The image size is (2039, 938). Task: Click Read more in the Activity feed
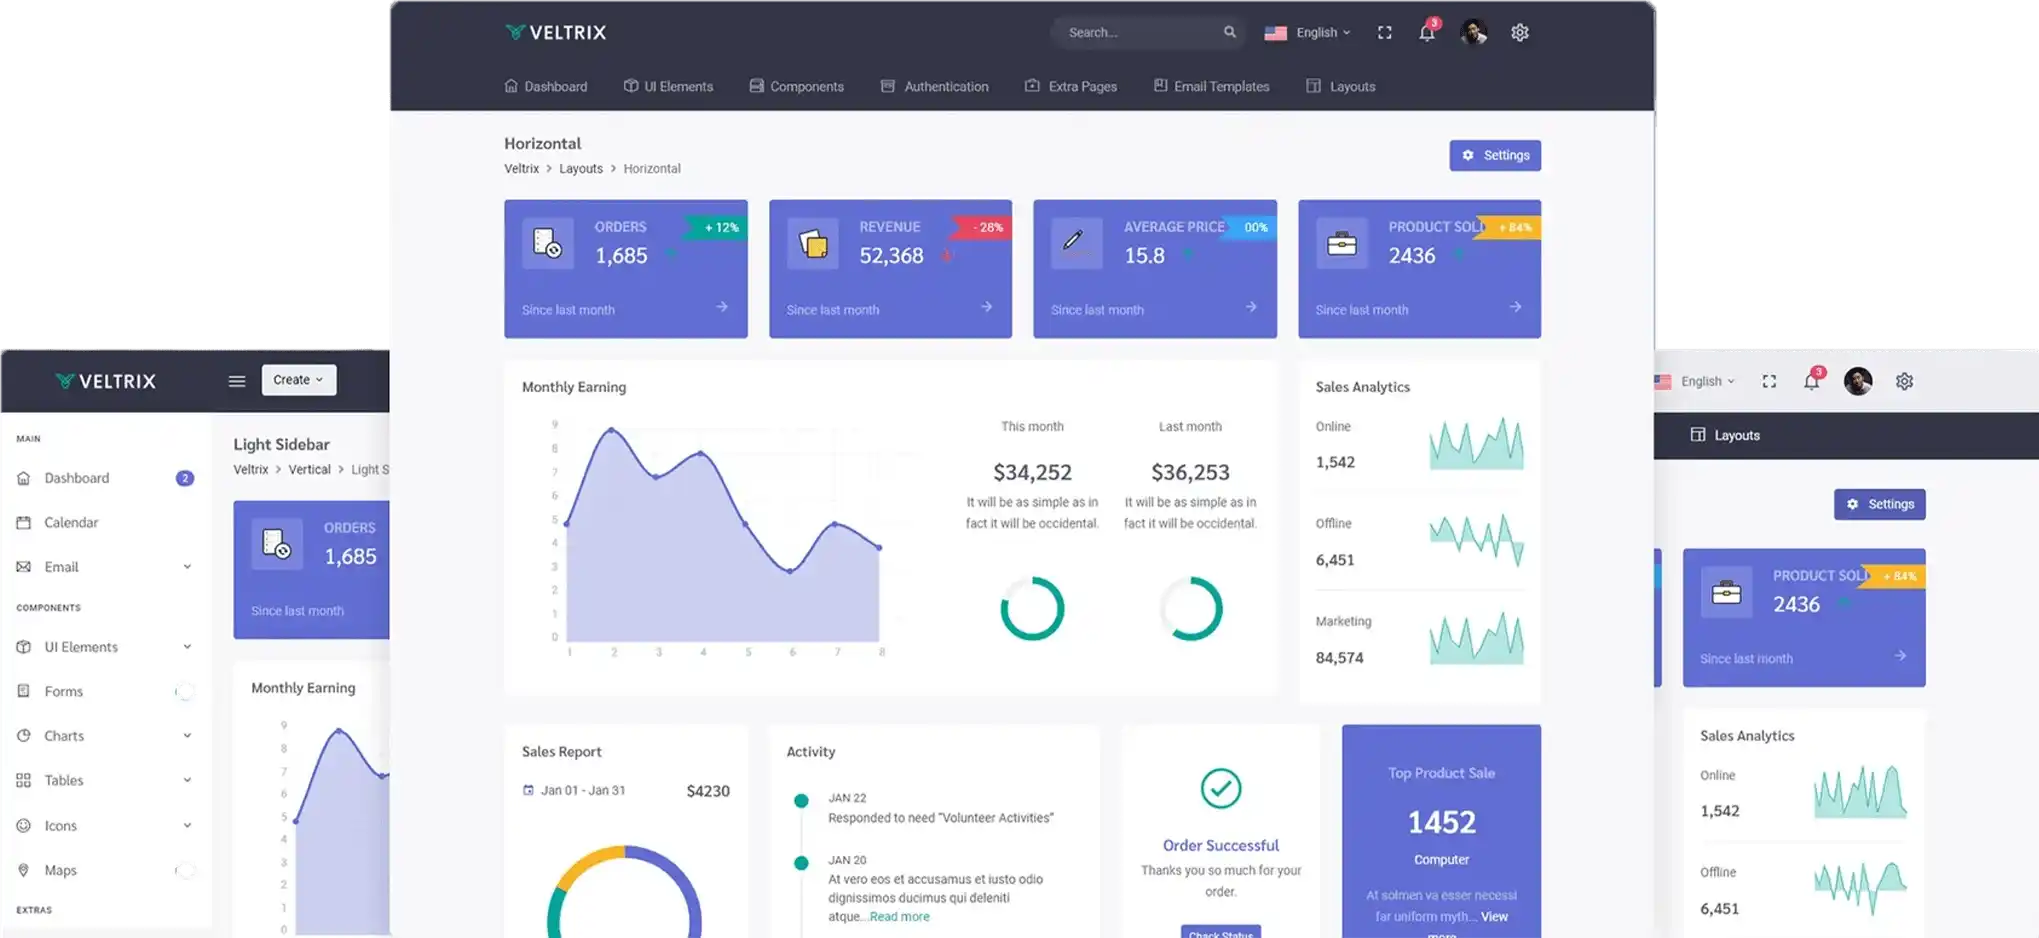pyautogui.click(x=898, y=915)
